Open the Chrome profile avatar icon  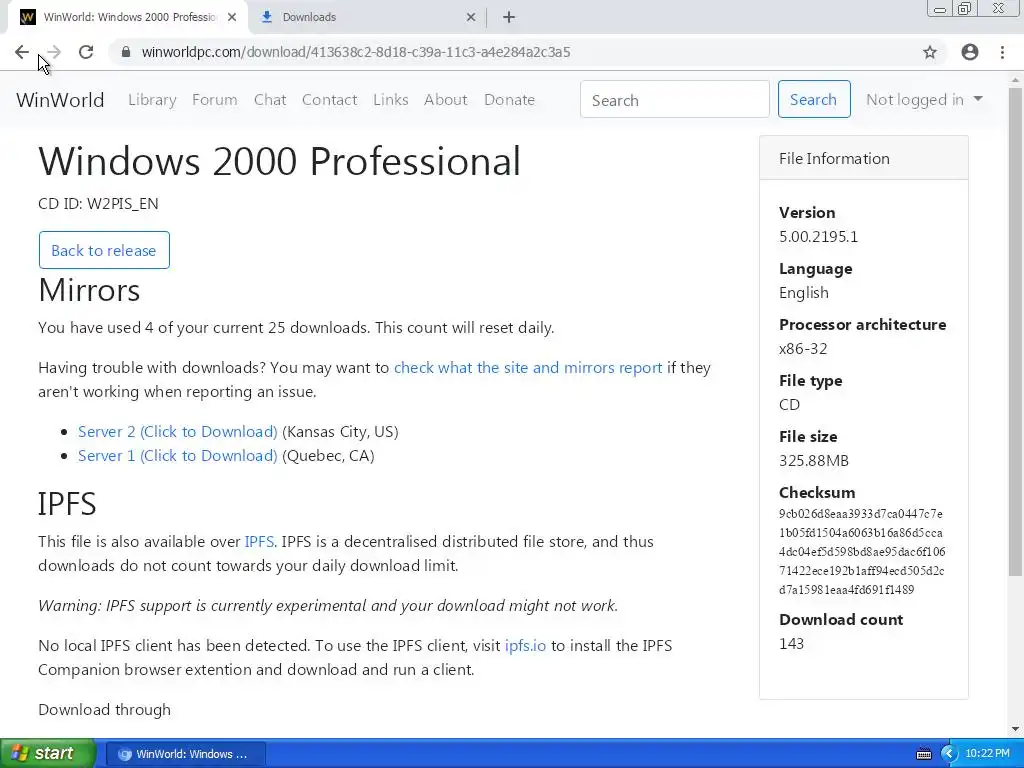[970, 52]
